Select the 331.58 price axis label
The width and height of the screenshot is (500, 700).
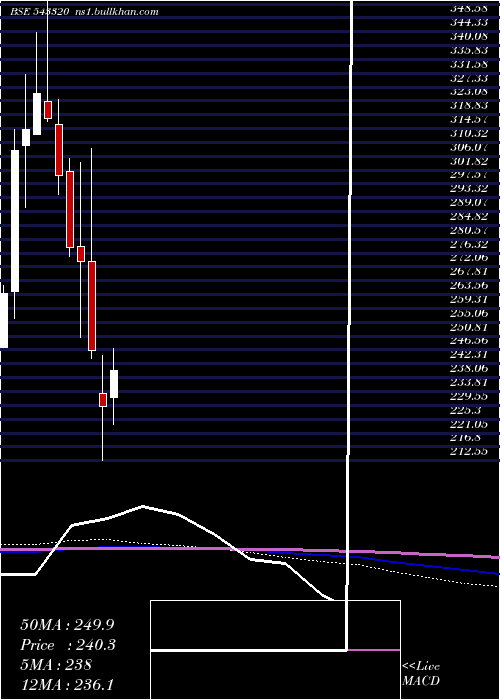point(469,63)
